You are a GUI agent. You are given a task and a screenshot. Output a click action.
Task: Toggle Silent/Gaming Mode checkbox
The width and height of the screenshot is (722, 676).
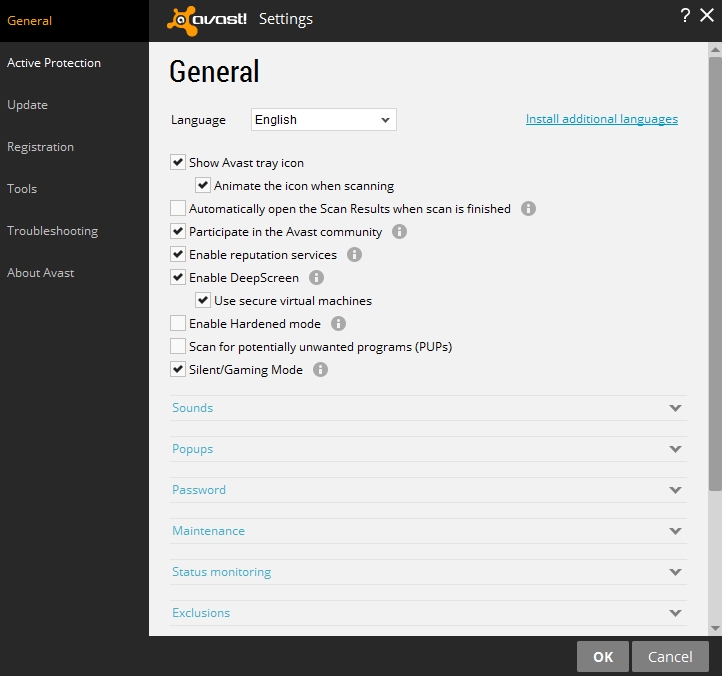178,369
